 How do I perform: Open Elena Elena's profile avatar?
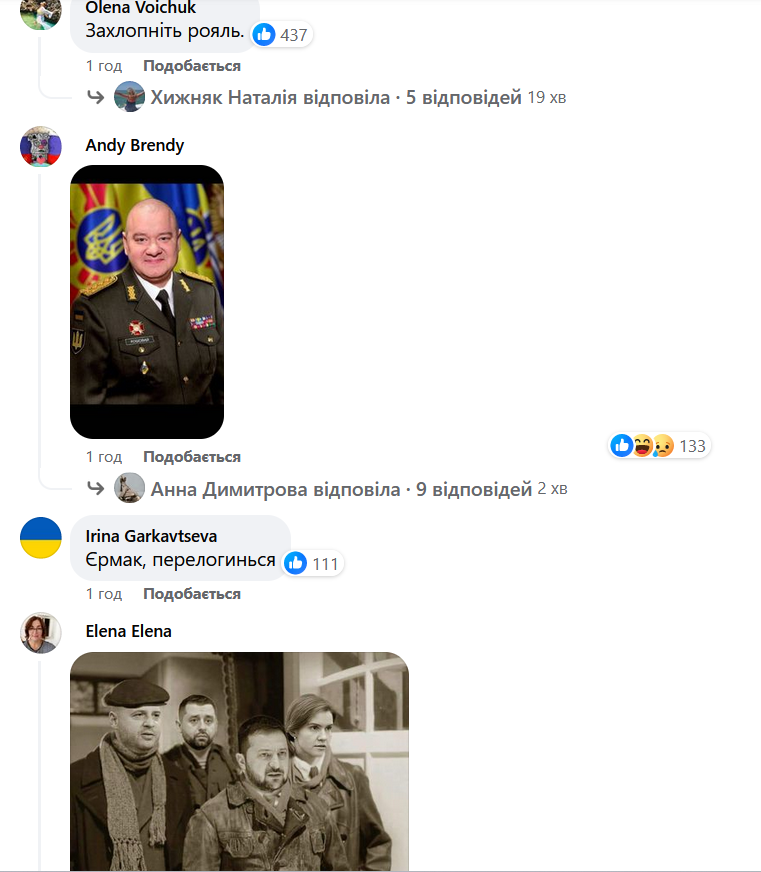pos(41,633)
